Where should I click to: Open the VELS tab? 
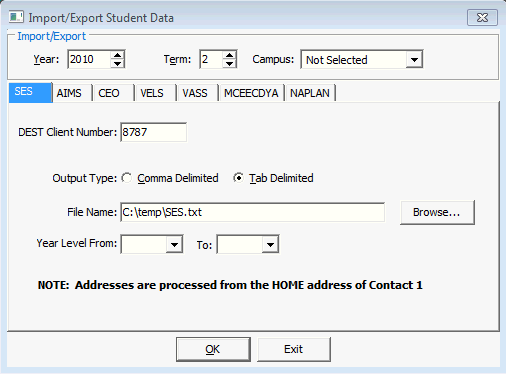point(155,93)
